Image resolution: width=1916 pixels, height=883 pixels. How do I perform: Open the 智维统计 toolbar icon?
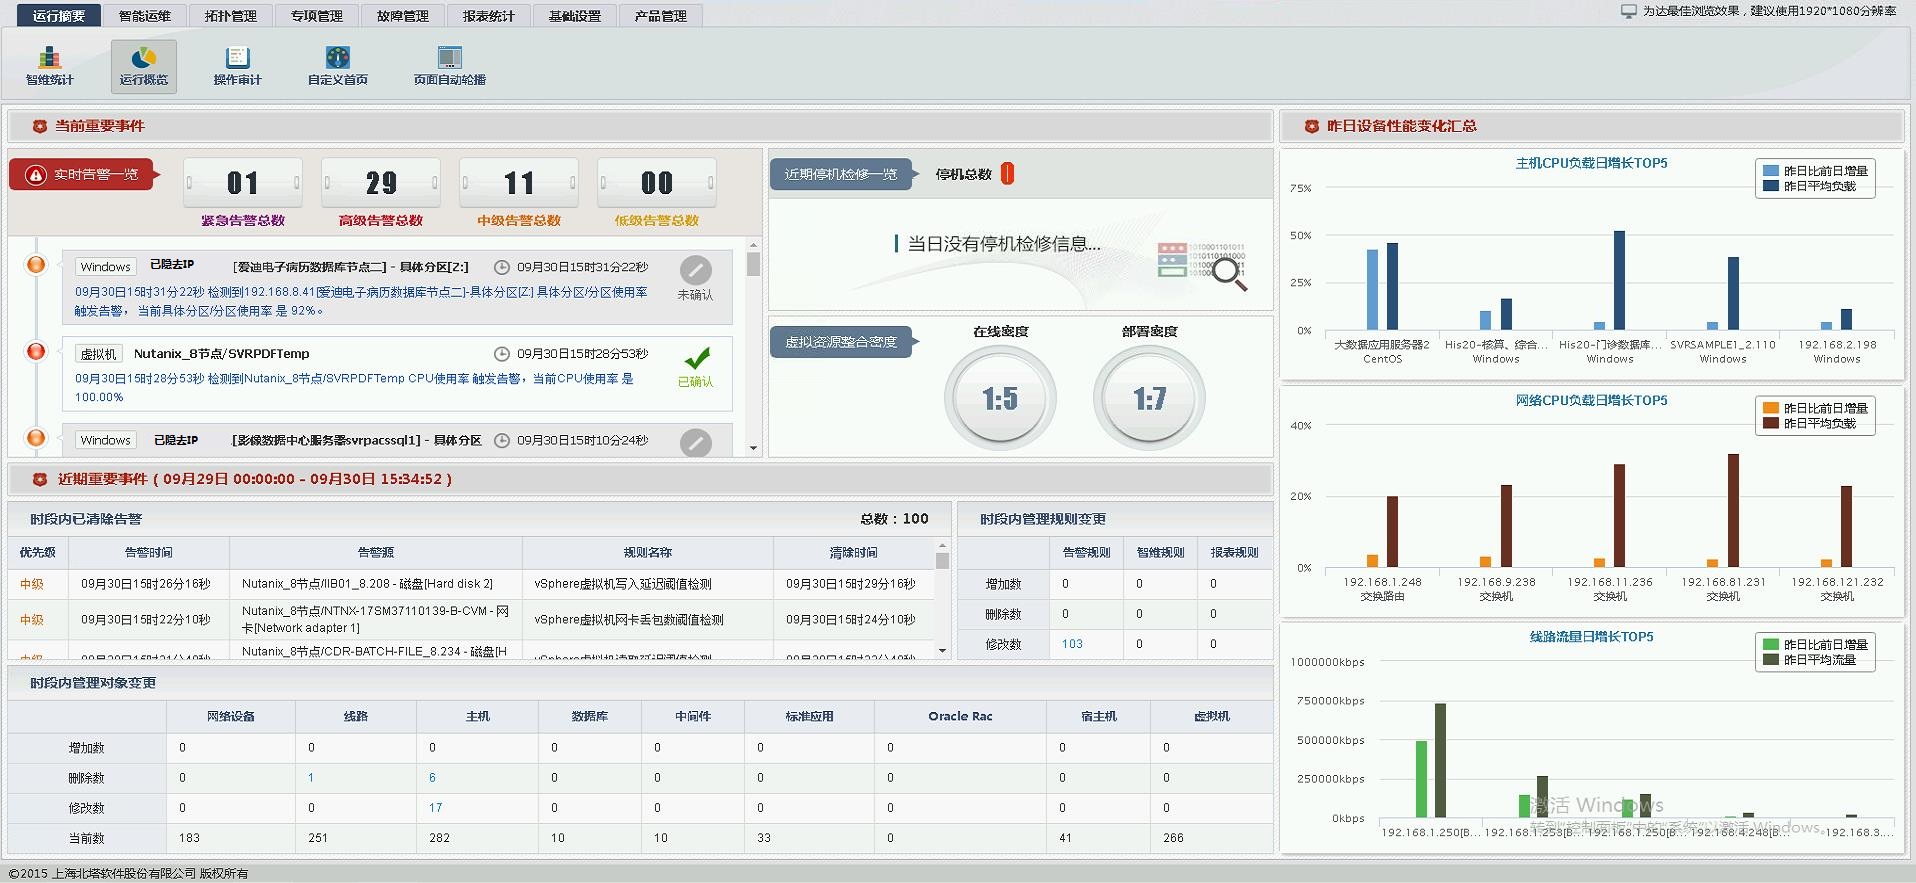[x=49, y=59]
